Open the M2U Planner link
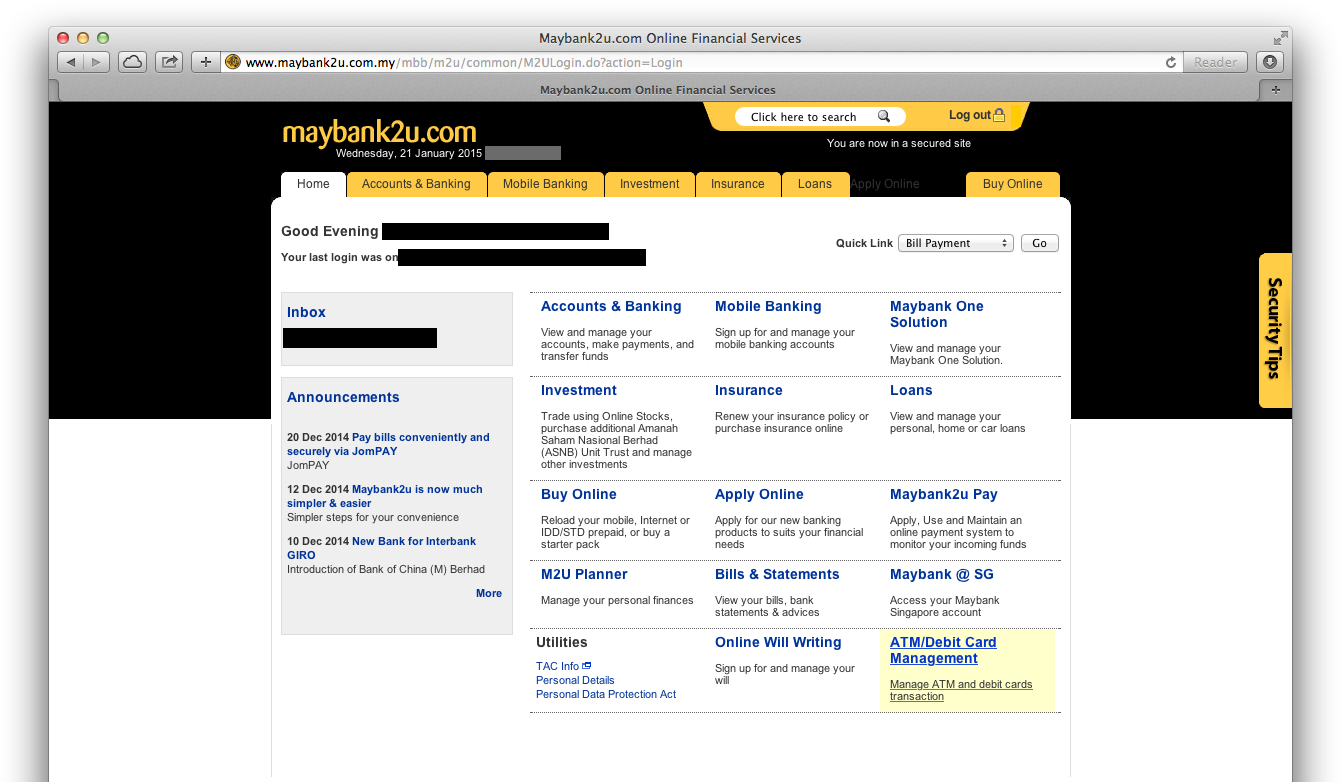The height and width of the screenshot is (782, 1341). pyautogui.click(x=584, y=574)
